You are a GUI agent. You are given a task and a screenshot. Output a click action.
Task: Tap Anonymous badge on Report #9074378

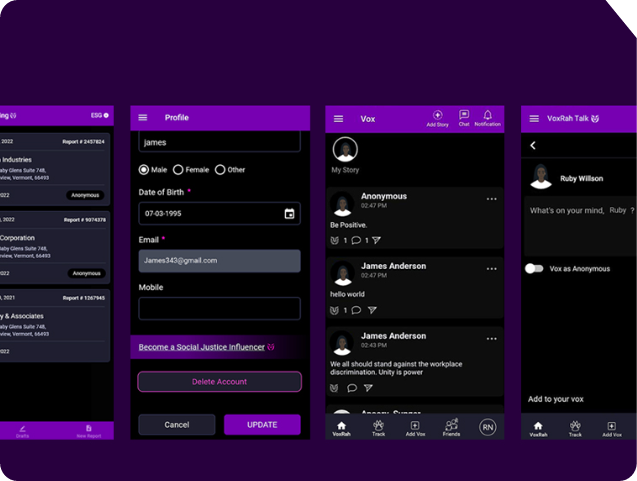point(87,273)
